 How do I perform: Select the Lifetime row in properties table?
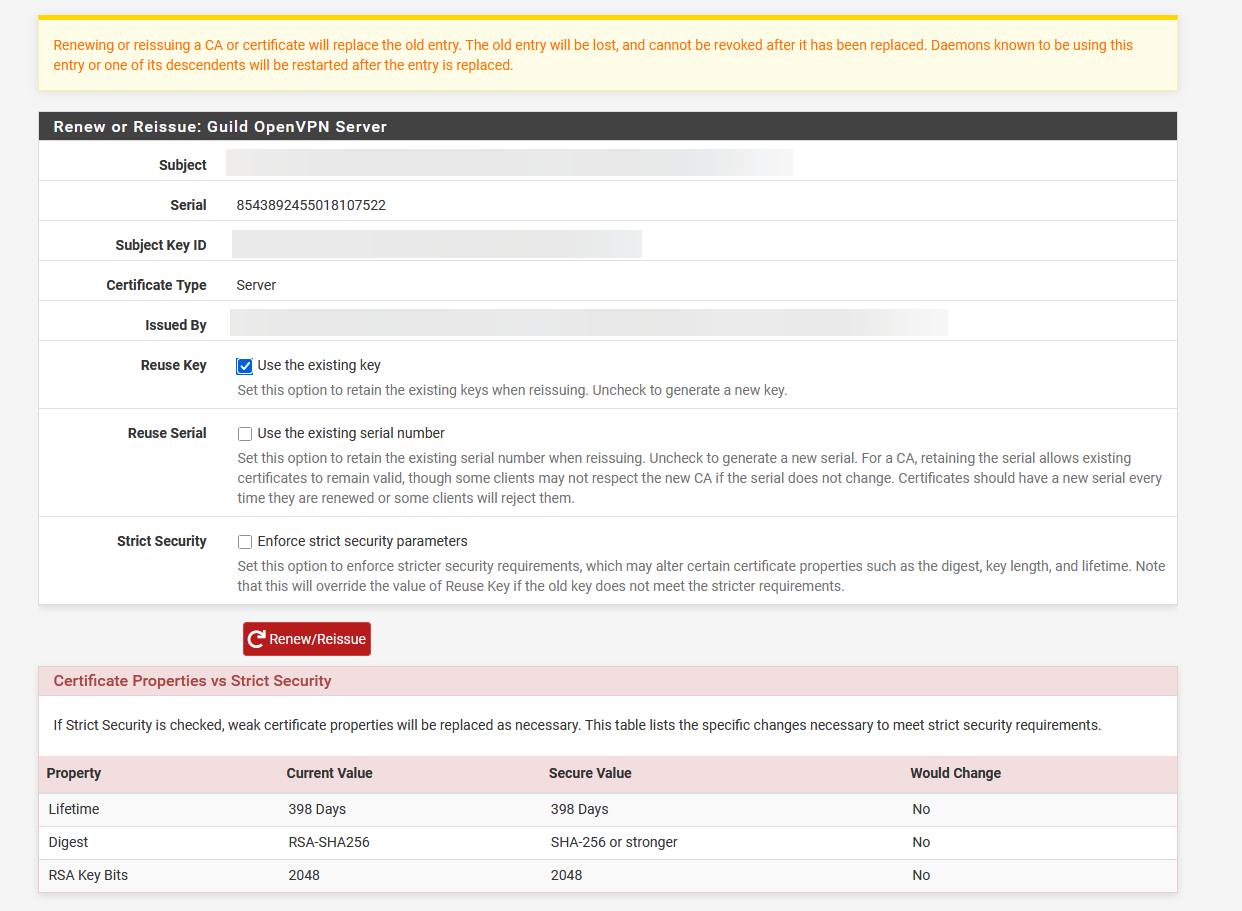(74, 809)
